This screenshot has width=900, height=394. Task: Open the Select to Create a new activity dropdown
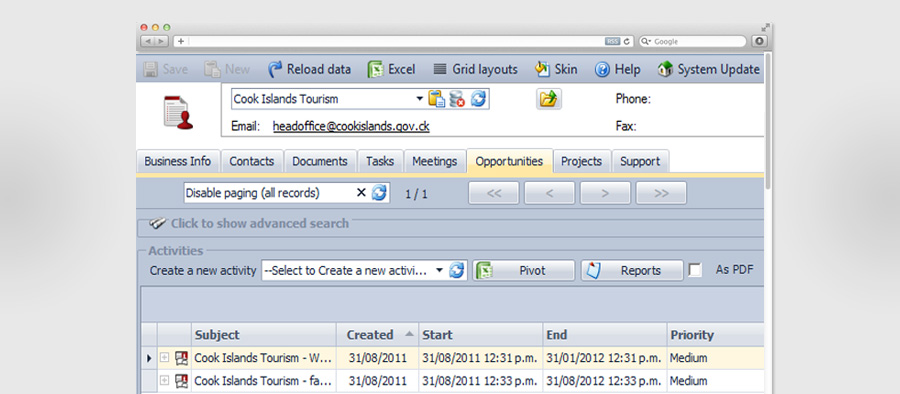439,271
